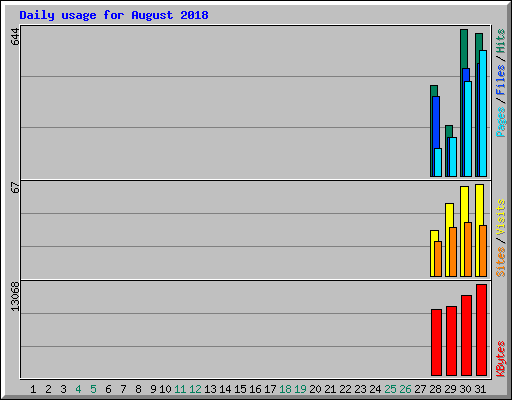Click the 644 hits axis value
The height and width of the screenshot is (400, 512).
click(x=15, y=37)
